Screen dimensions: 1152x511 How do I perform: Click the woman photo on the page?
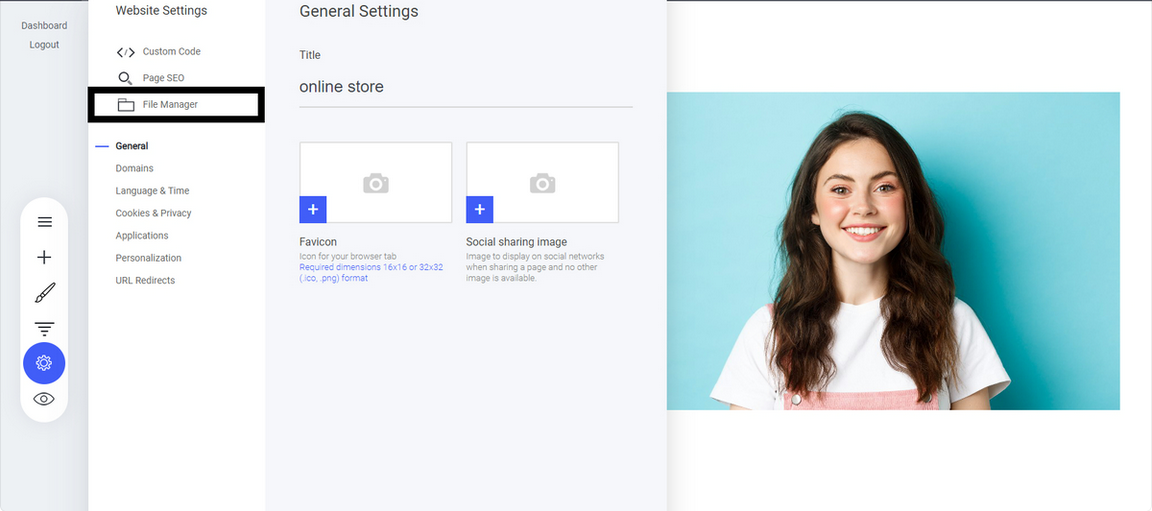[893, 251]
